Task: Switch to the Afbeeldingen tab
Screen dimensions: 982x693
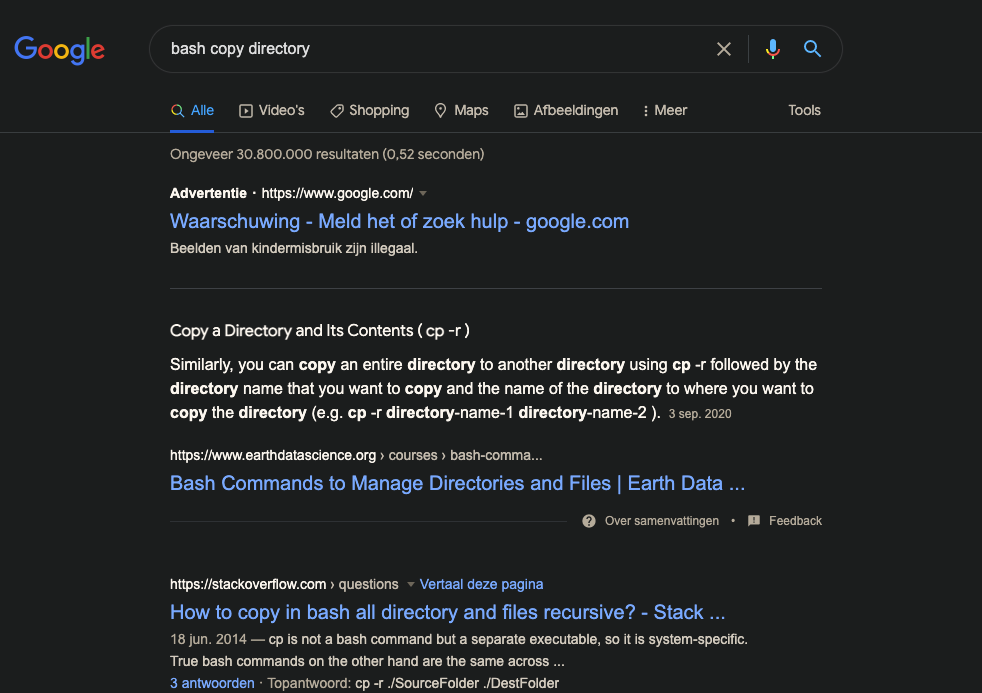Action: pyautogui.click(x=566, y=111)
